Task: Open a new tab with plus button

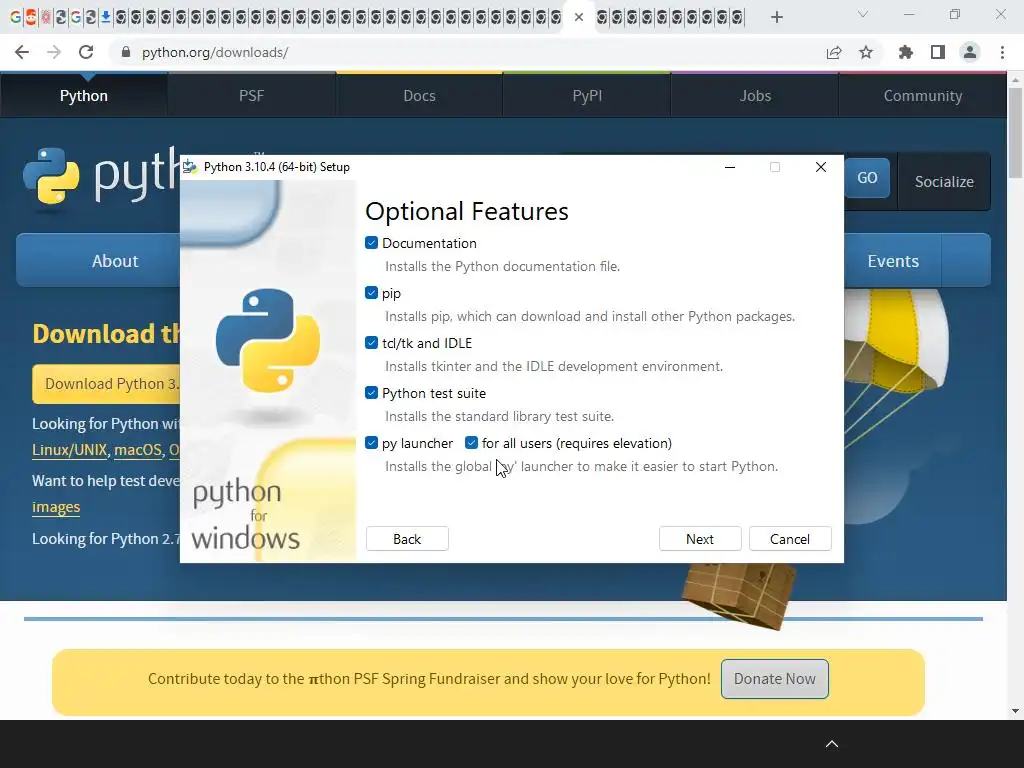Action: coord(776,17)
